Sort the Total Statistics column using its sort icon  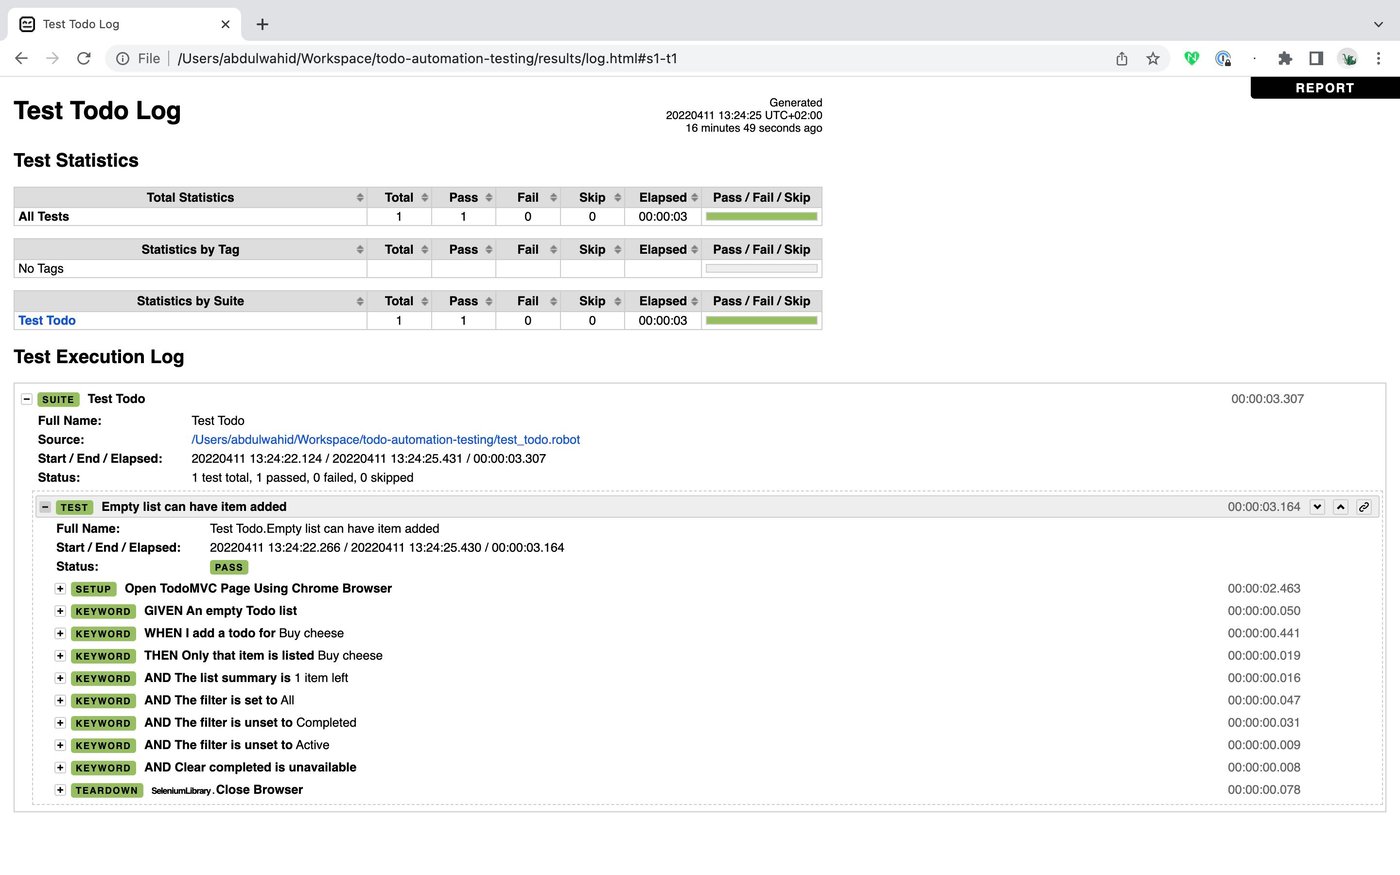(x=360, y=197)
